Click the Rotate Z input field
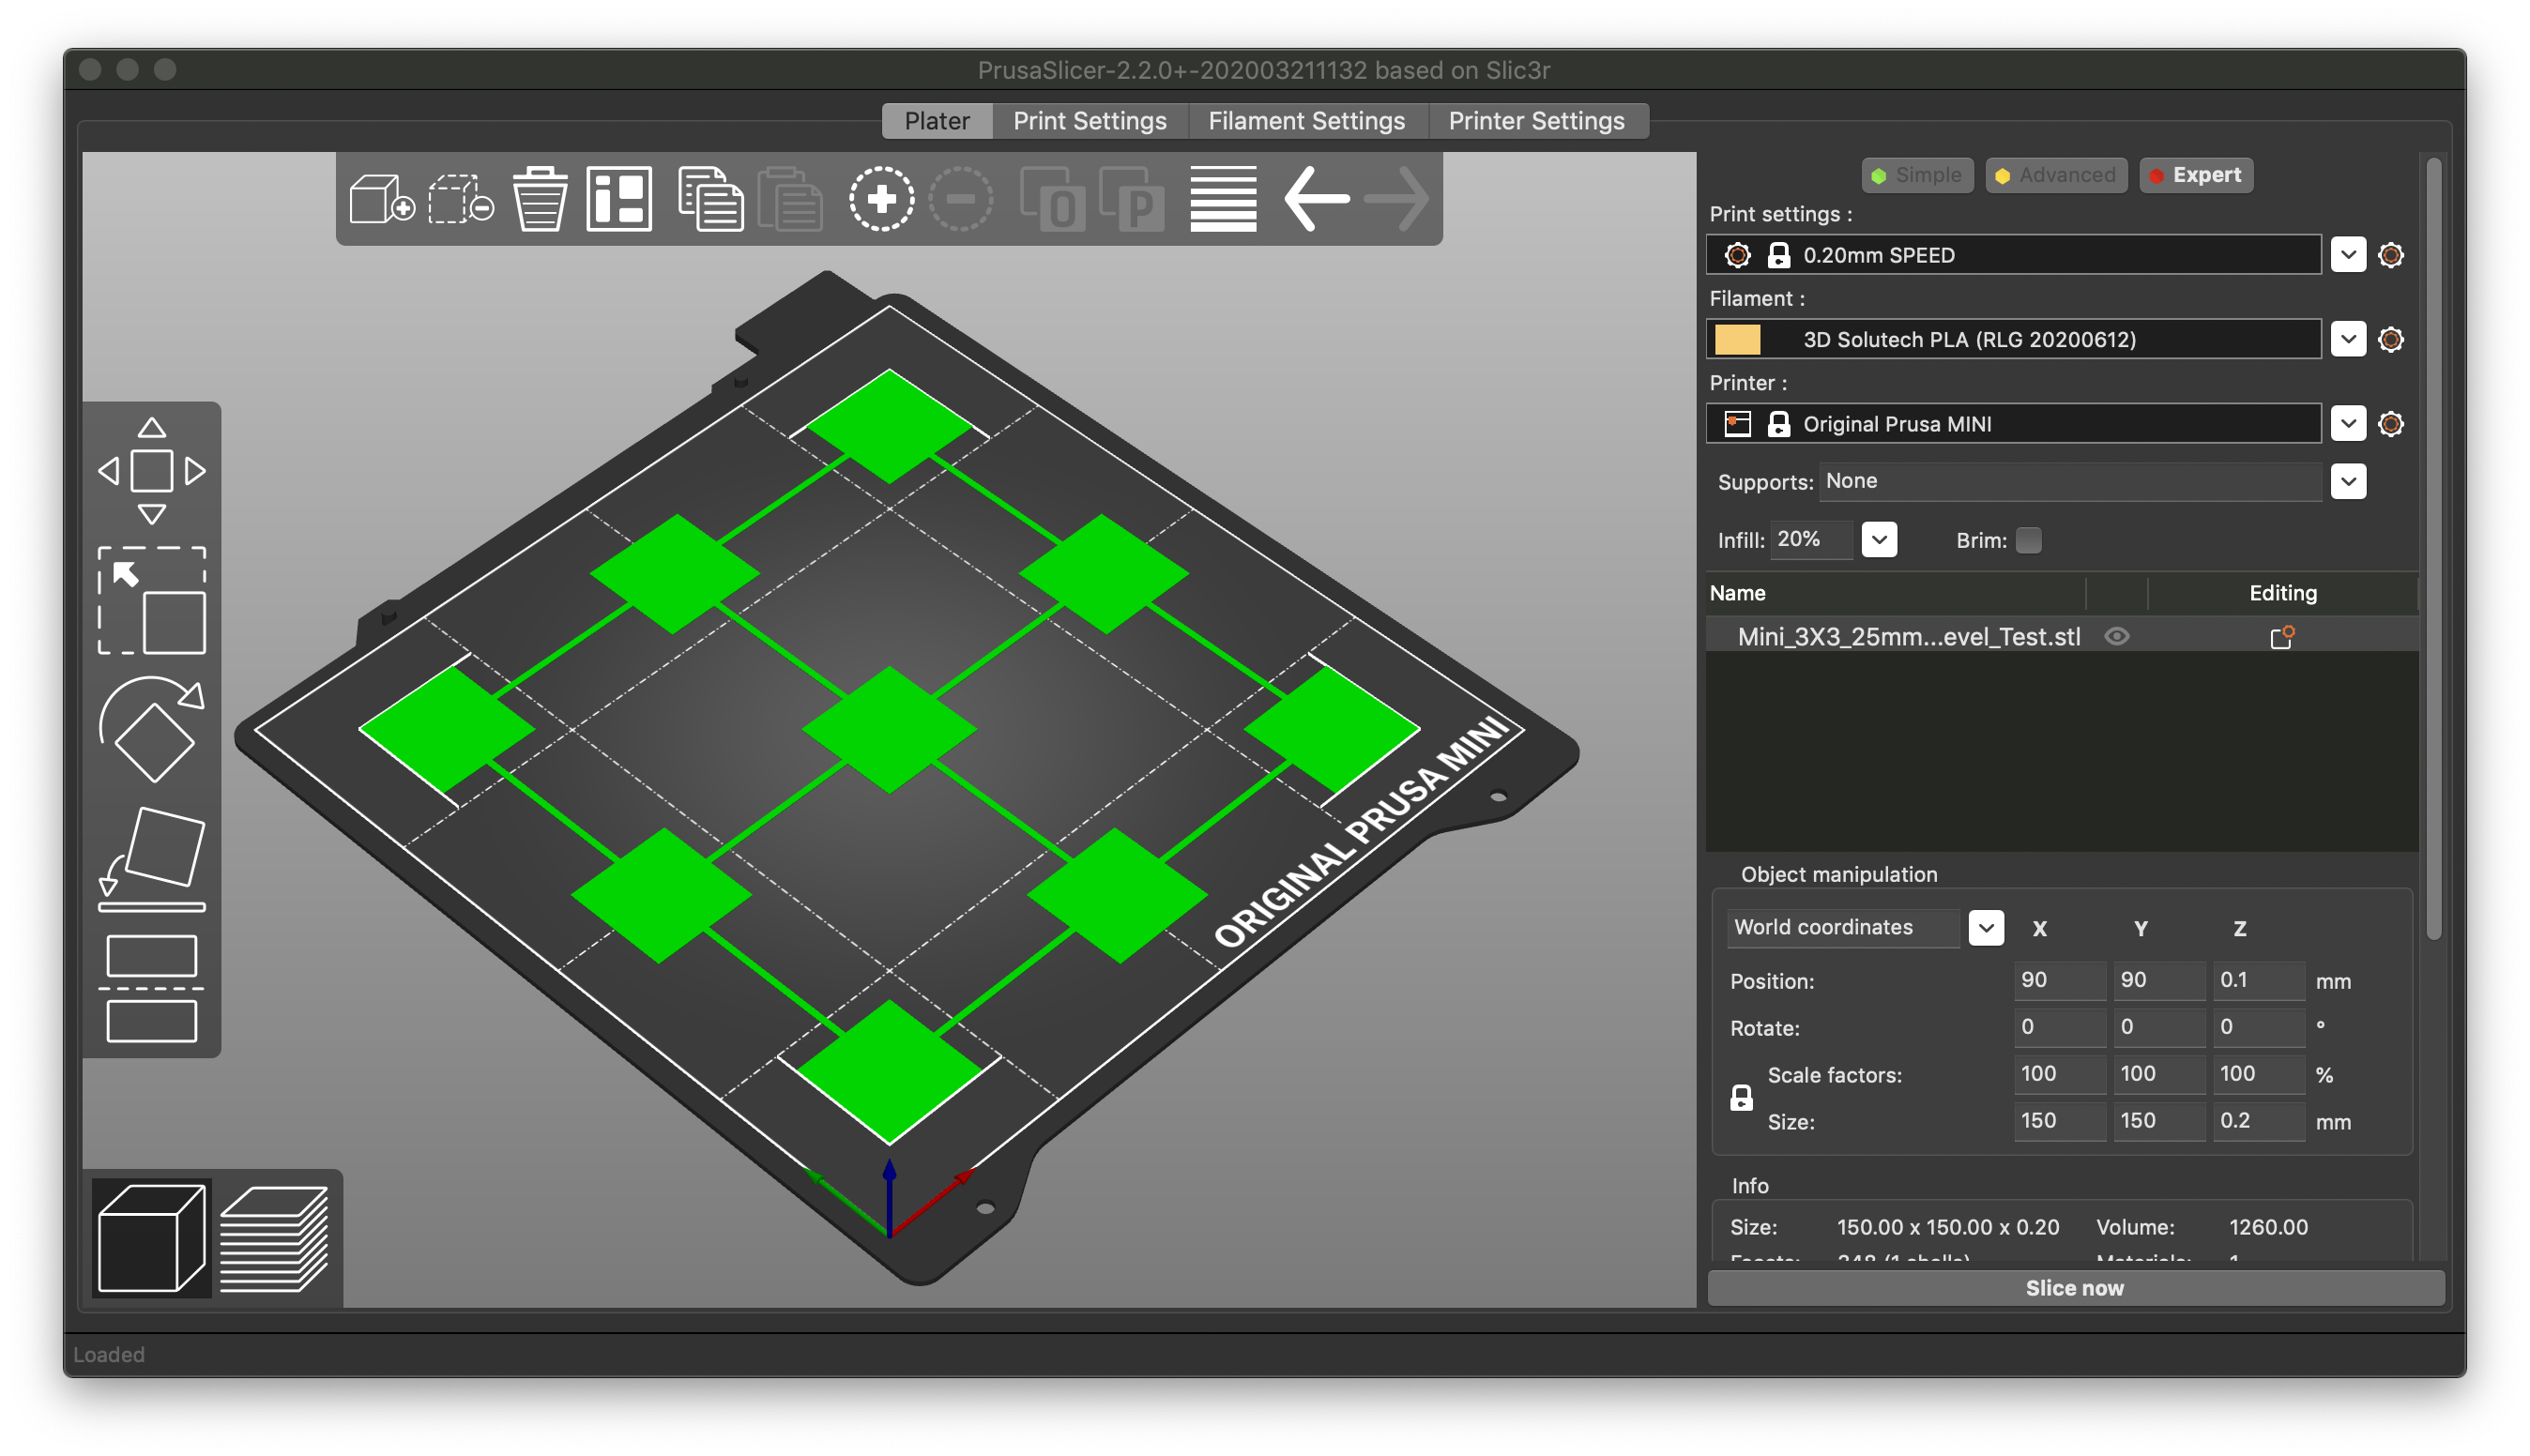This screenshot has width=2530, height=1456. tap(2258, 1027)
